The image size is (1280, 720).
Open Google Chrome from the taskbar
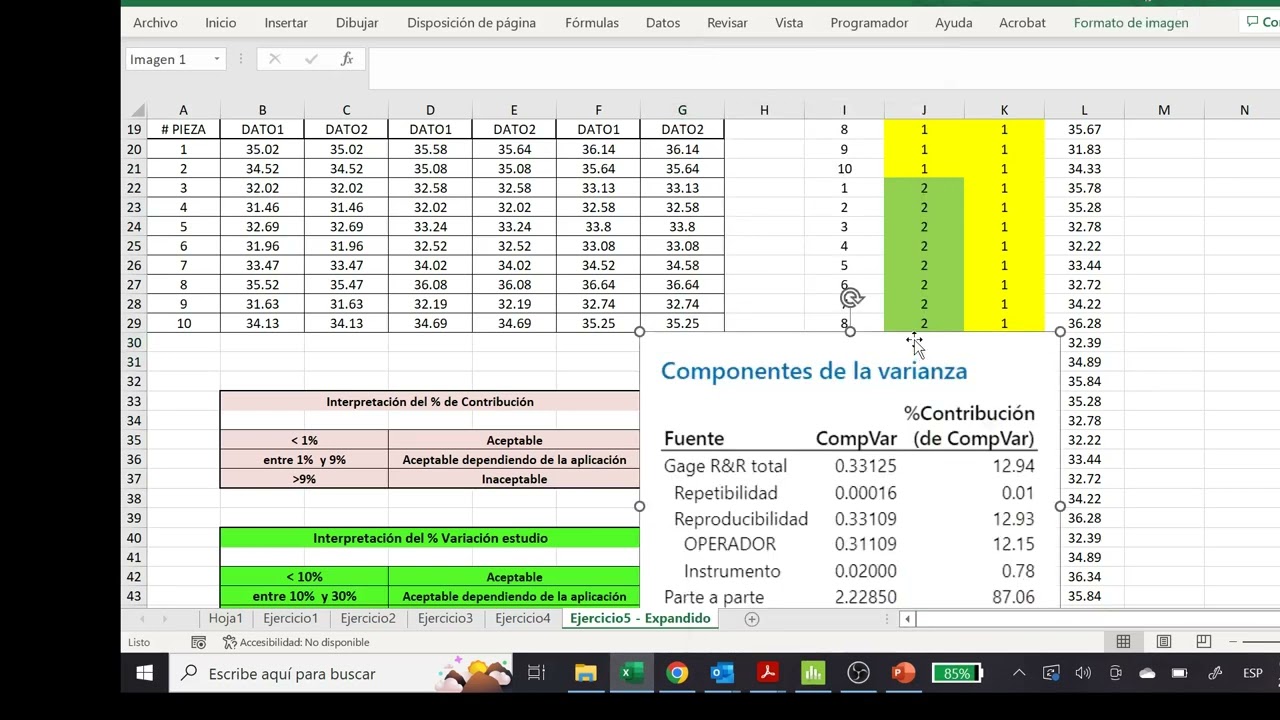click(677, 673)
